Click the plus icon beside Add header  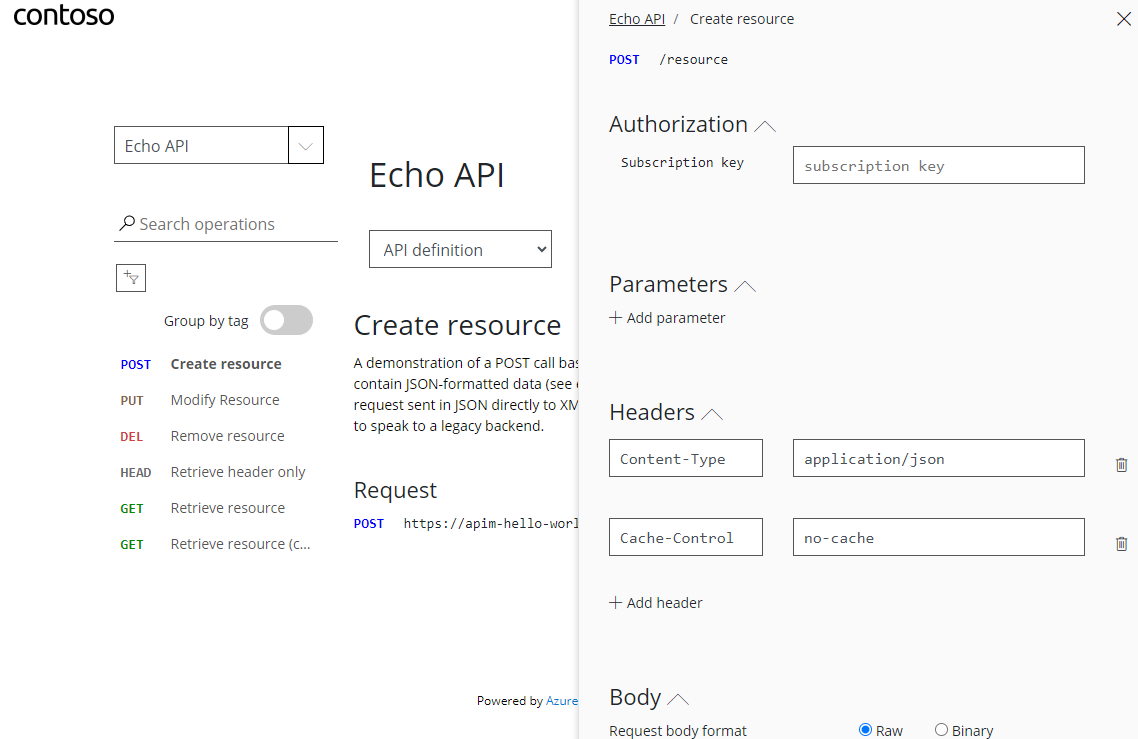pos(614,602)
